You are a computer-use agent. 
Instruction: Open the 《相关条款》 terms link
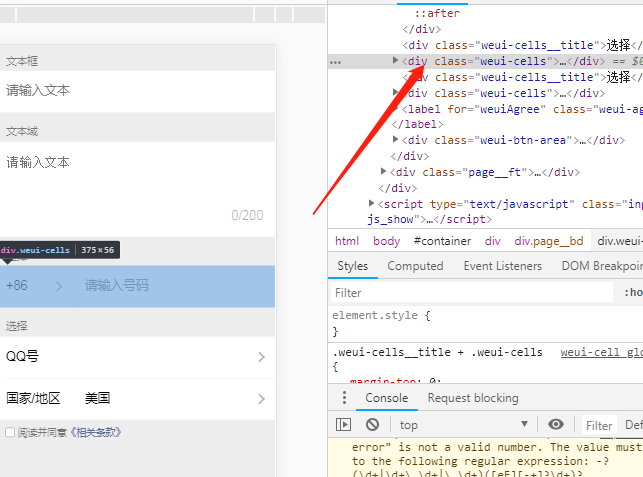(x=96, y=432)
